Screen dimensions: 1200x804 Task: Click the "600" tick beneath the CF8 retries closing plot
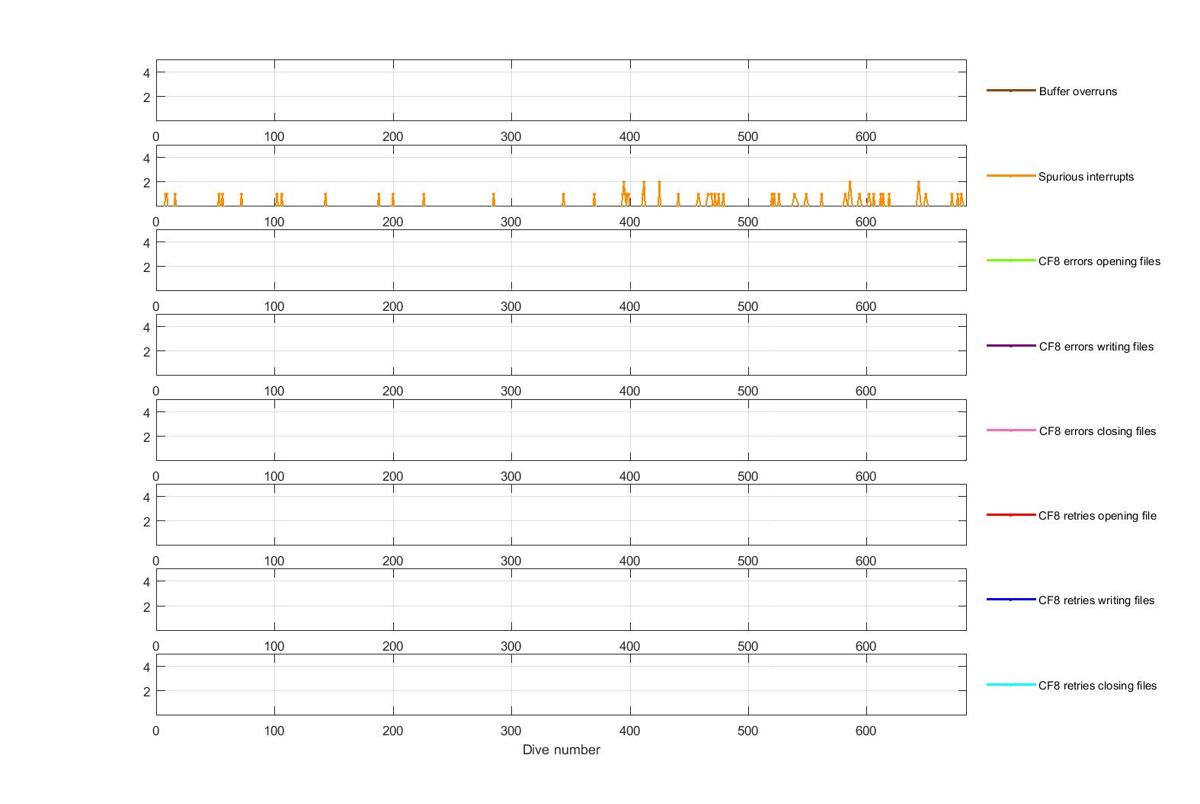(866, 731)
